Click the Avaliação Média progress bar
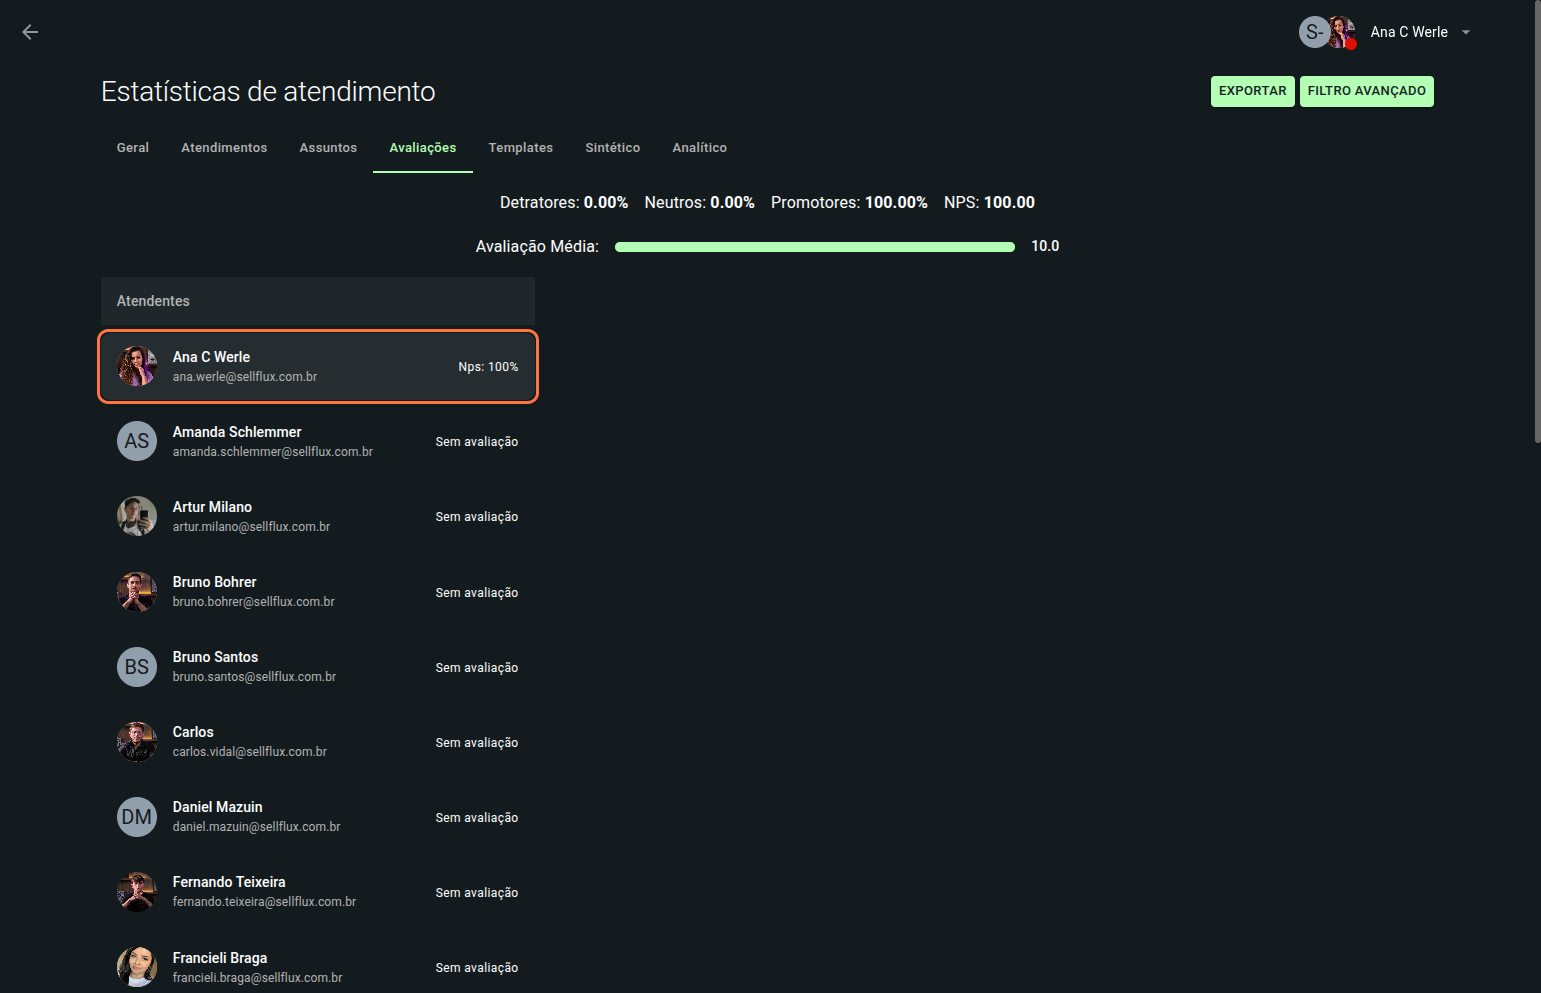 click(814, 247)
